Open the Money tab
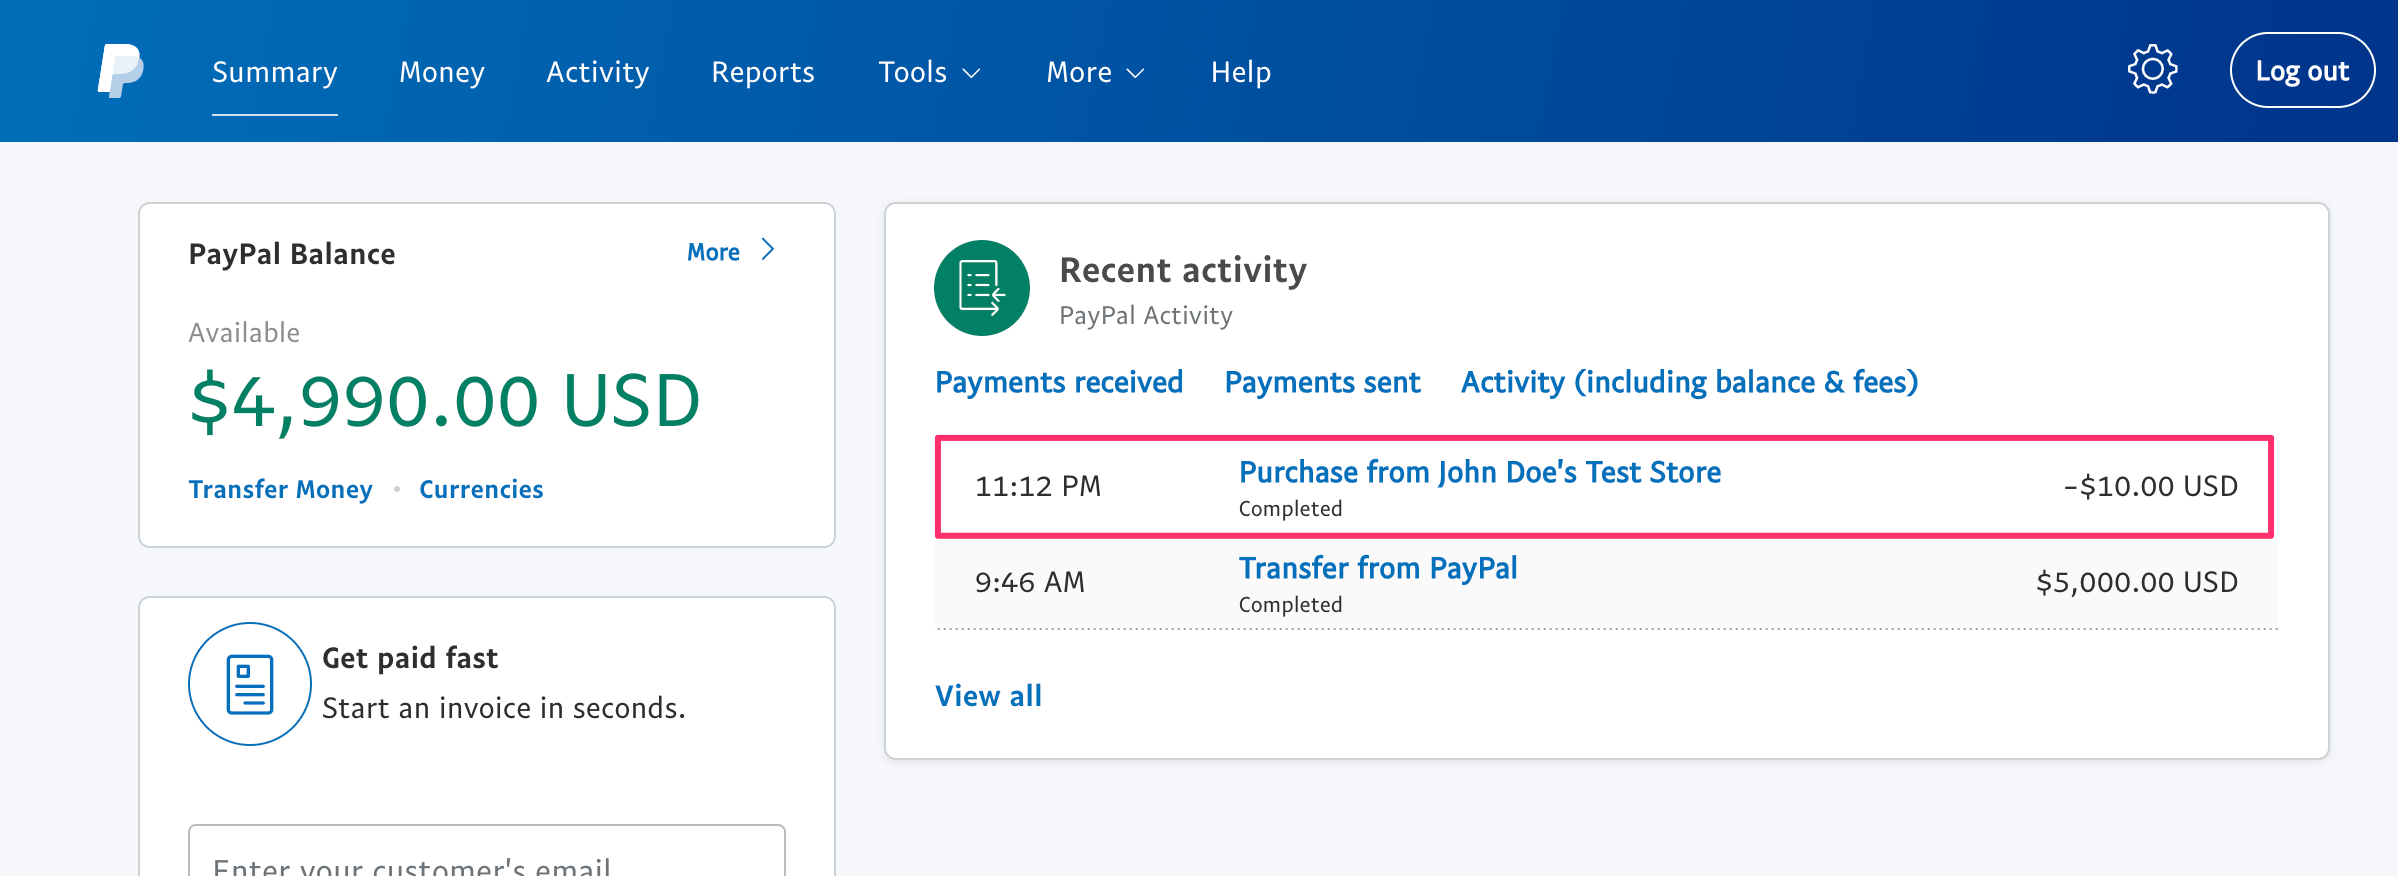The image size is (2398, 876). click(442, 72)
